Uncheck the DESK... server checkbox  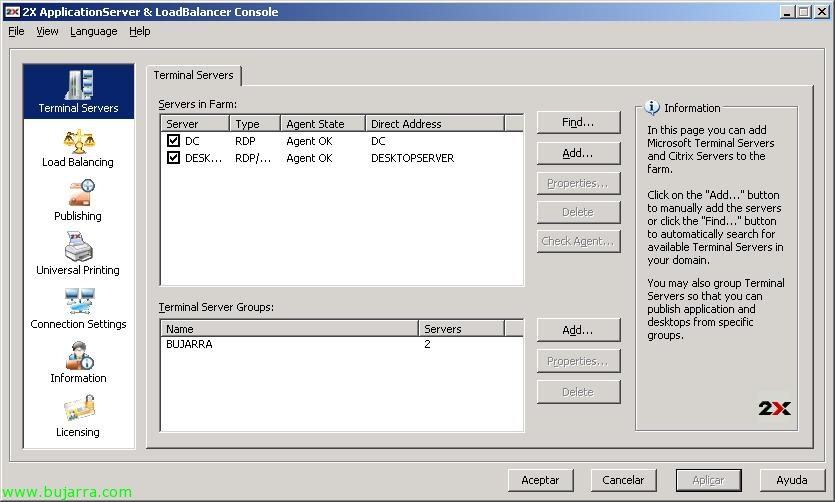tap(173, 158)
